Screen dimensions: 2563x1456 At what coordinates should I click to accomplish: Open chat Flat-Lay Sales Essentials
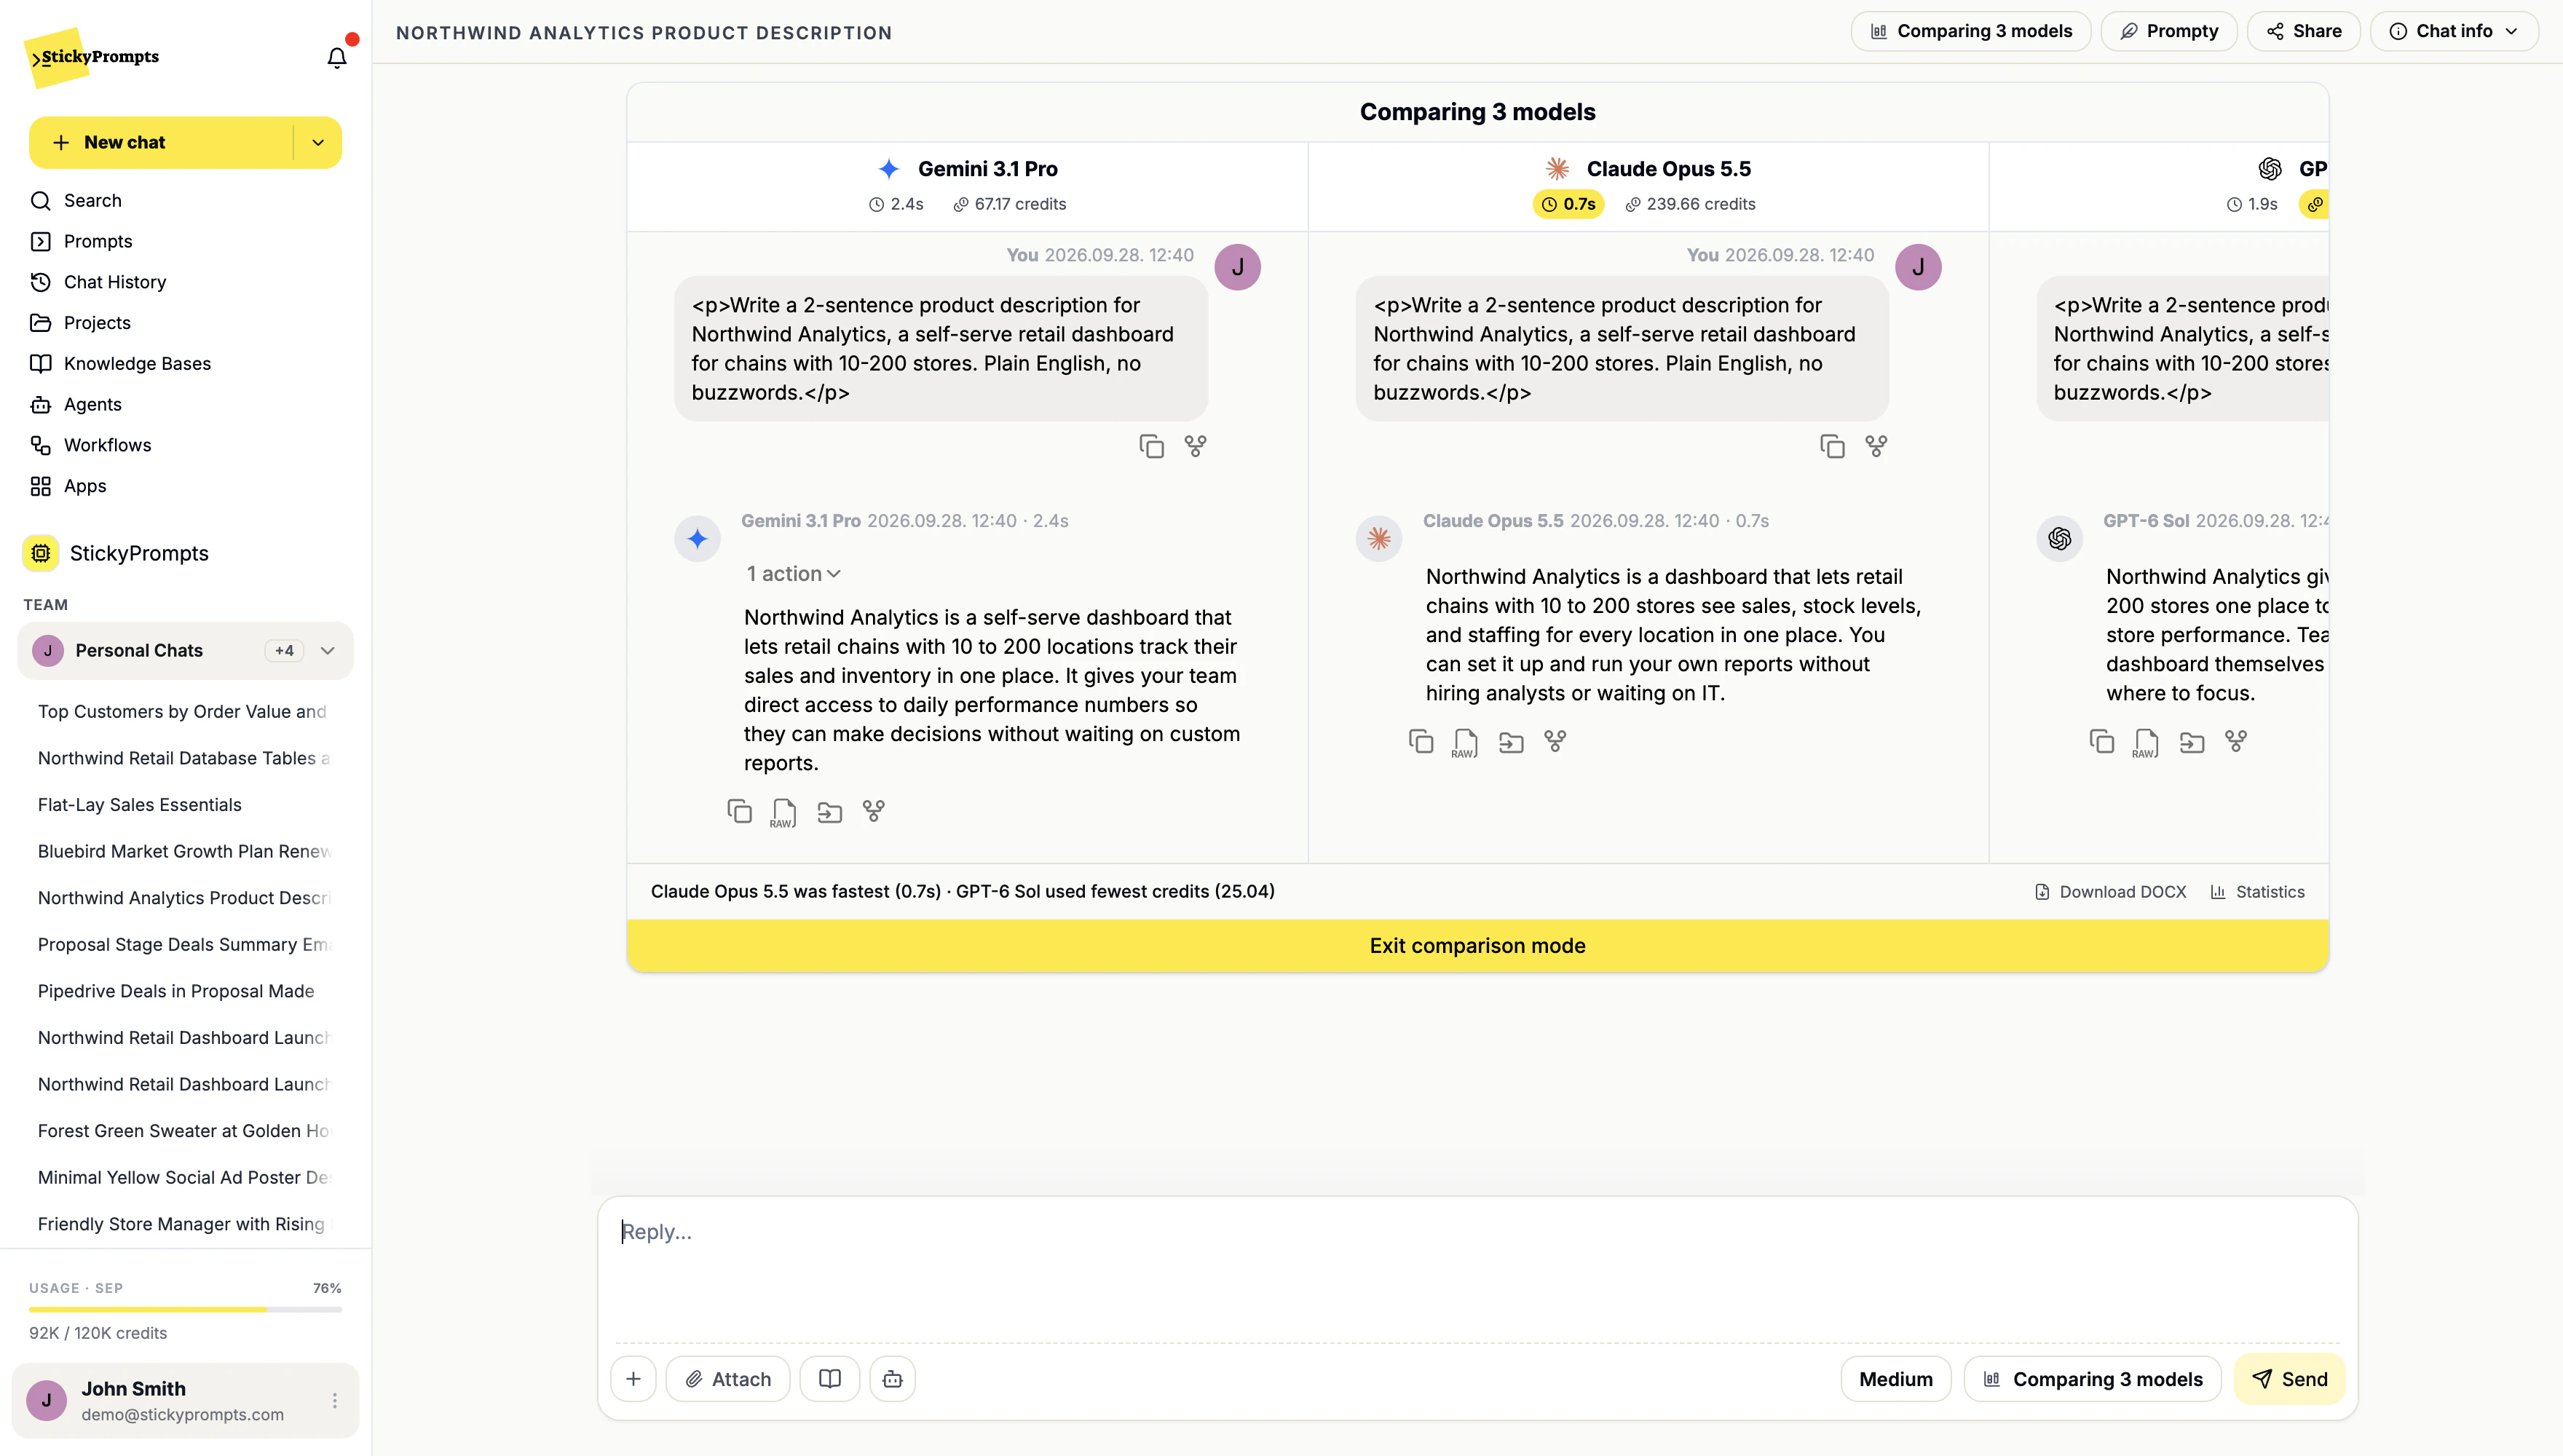[x=140, y=805]
